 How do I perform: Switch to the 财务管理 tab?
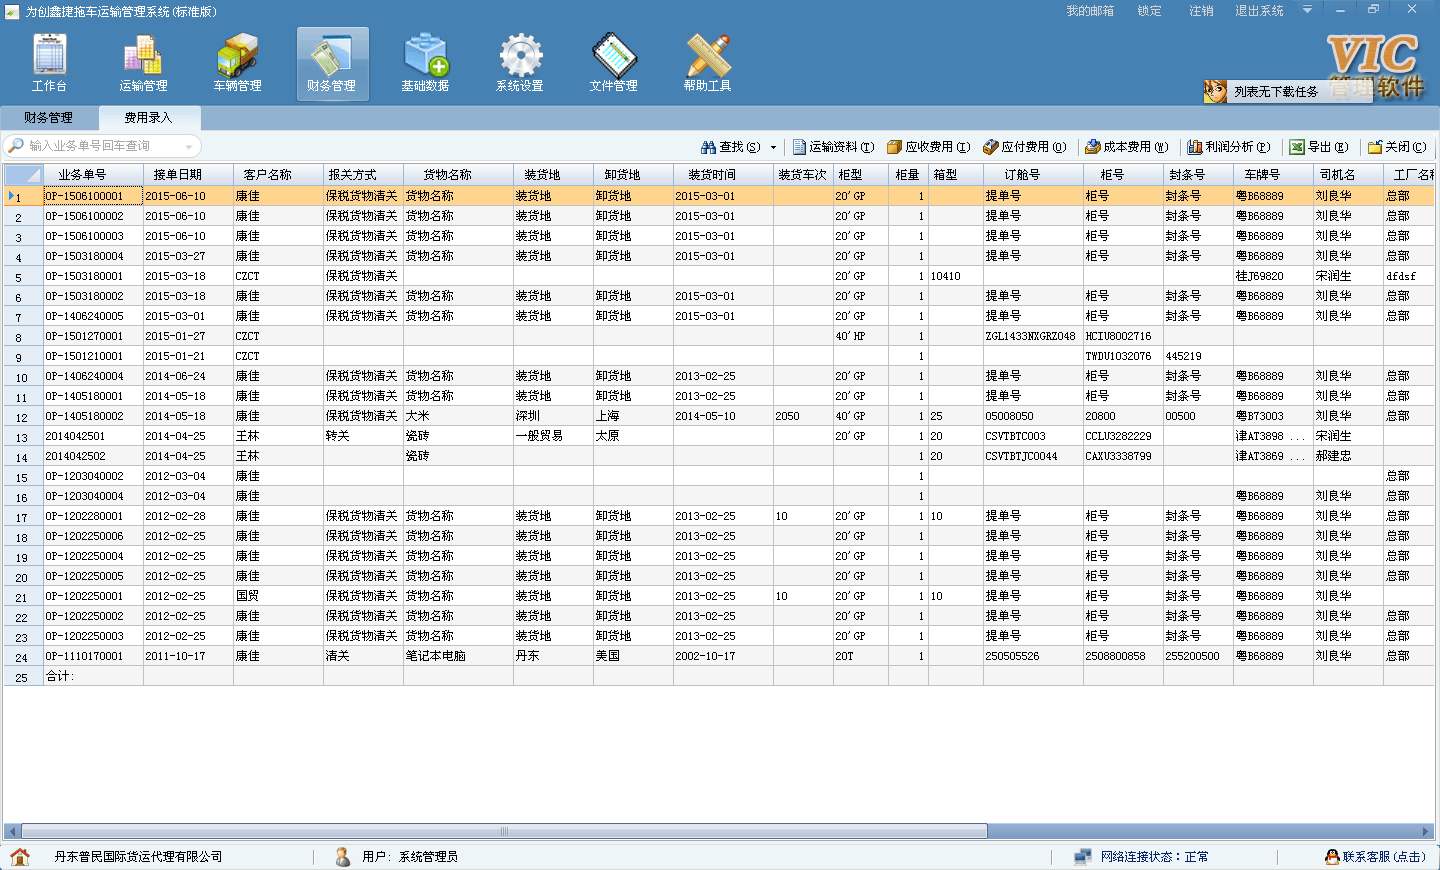tap(48, 118)
